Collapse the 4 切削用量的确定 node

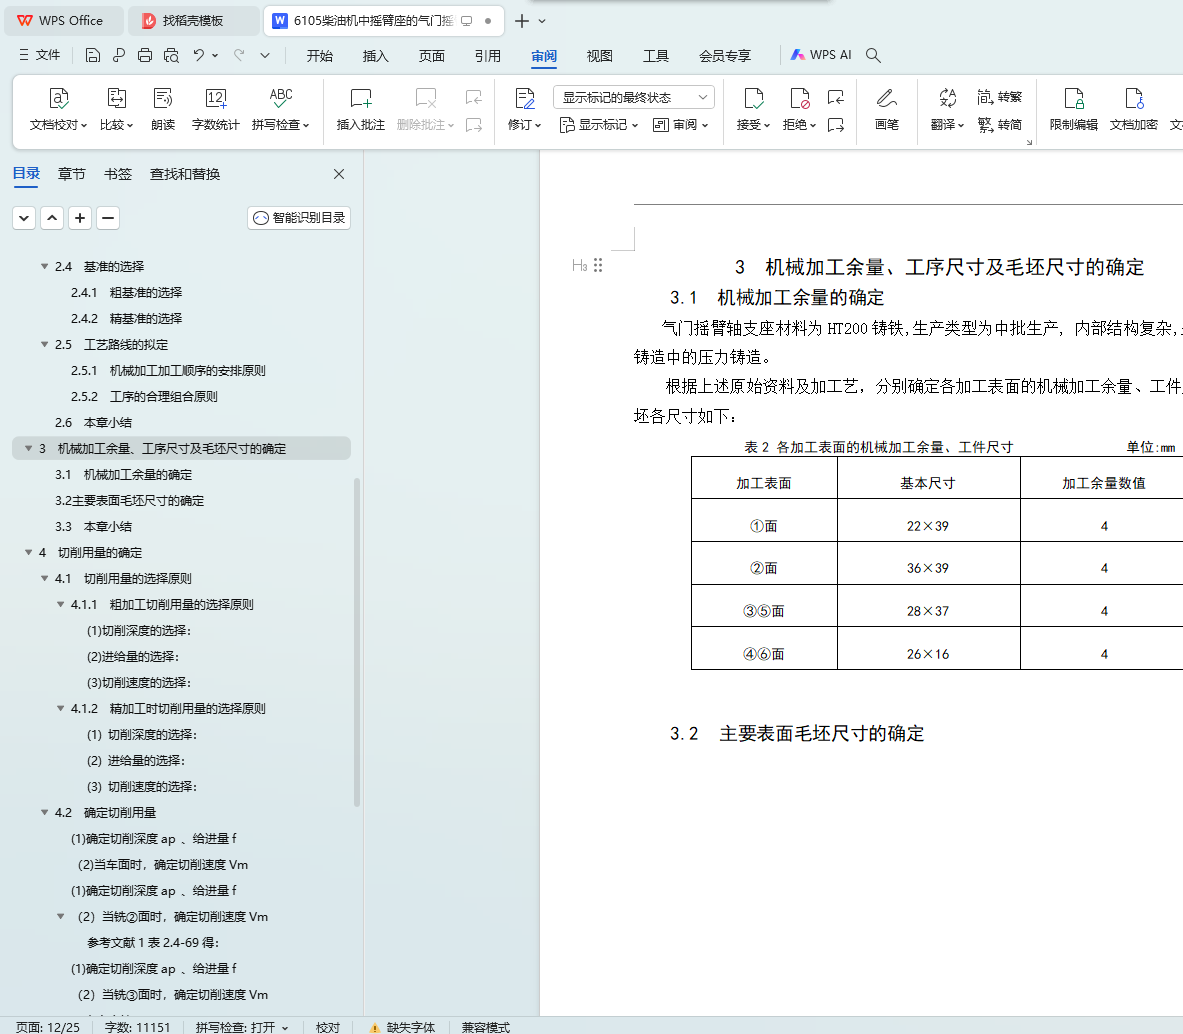click(x=29, y=553)
